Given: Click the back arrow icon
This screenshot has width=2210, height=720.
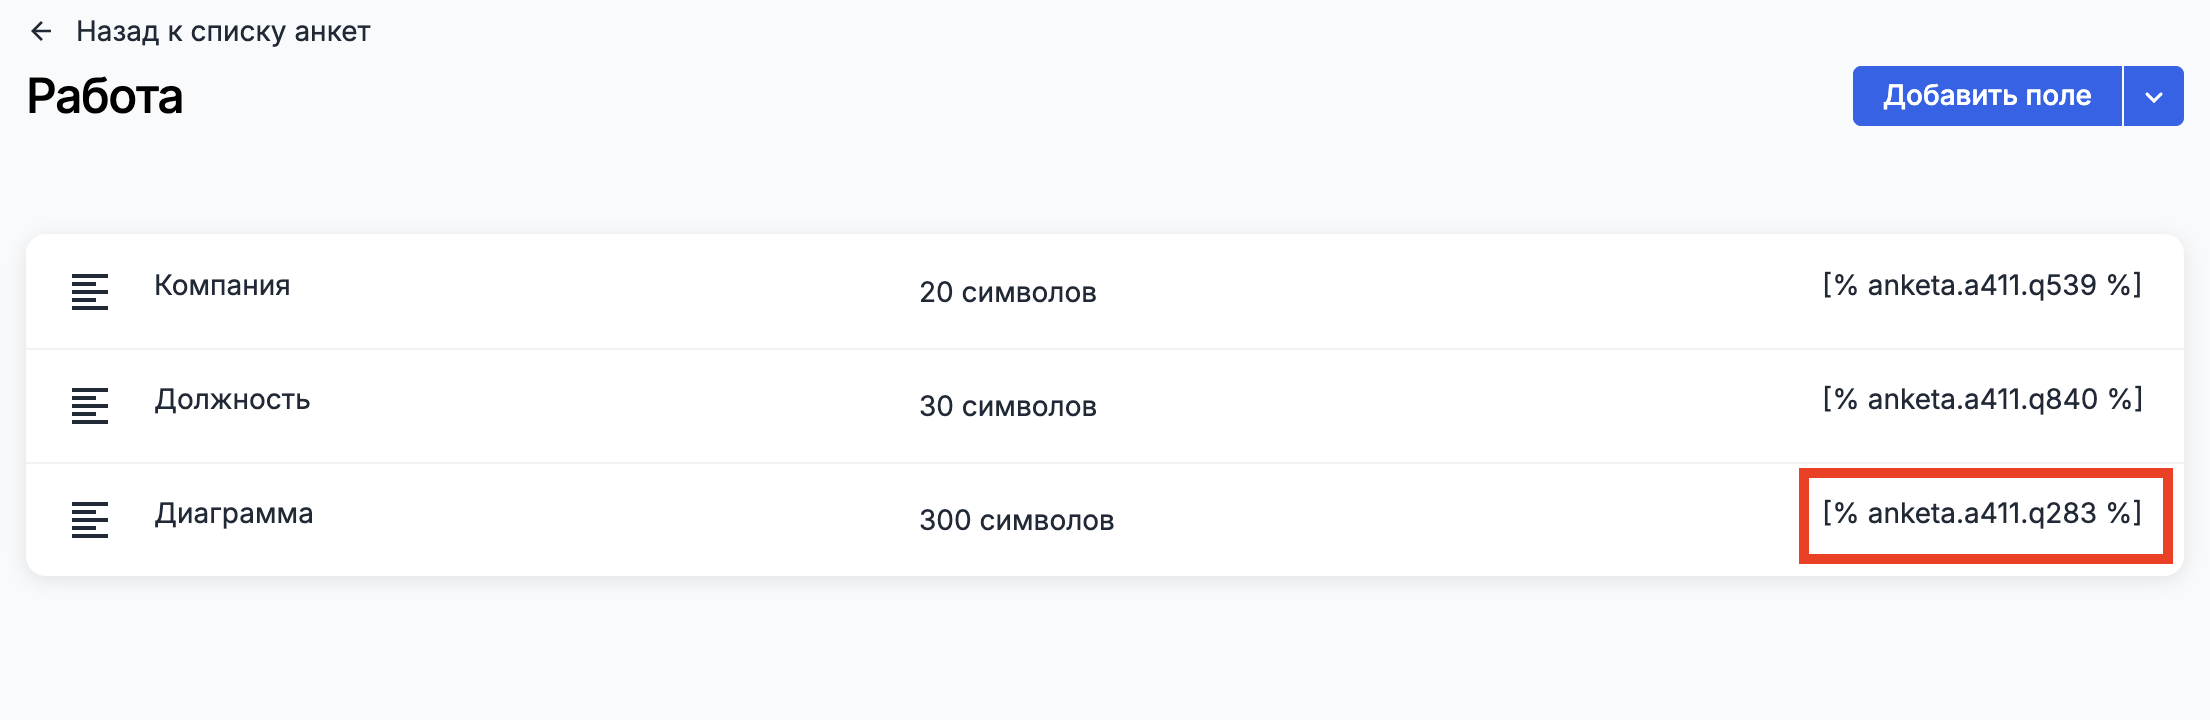Looking at the screenshot, I should [41, 32].
